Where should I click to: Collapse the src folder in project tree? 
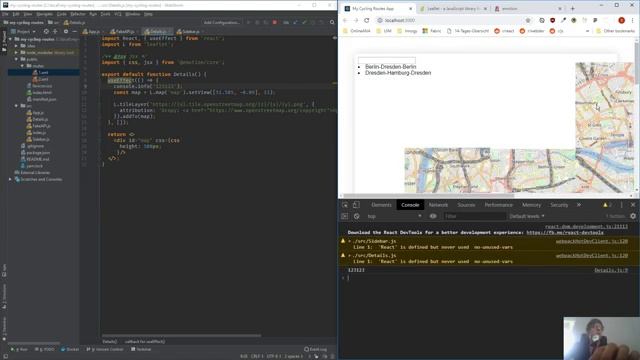tap(16, 106)
